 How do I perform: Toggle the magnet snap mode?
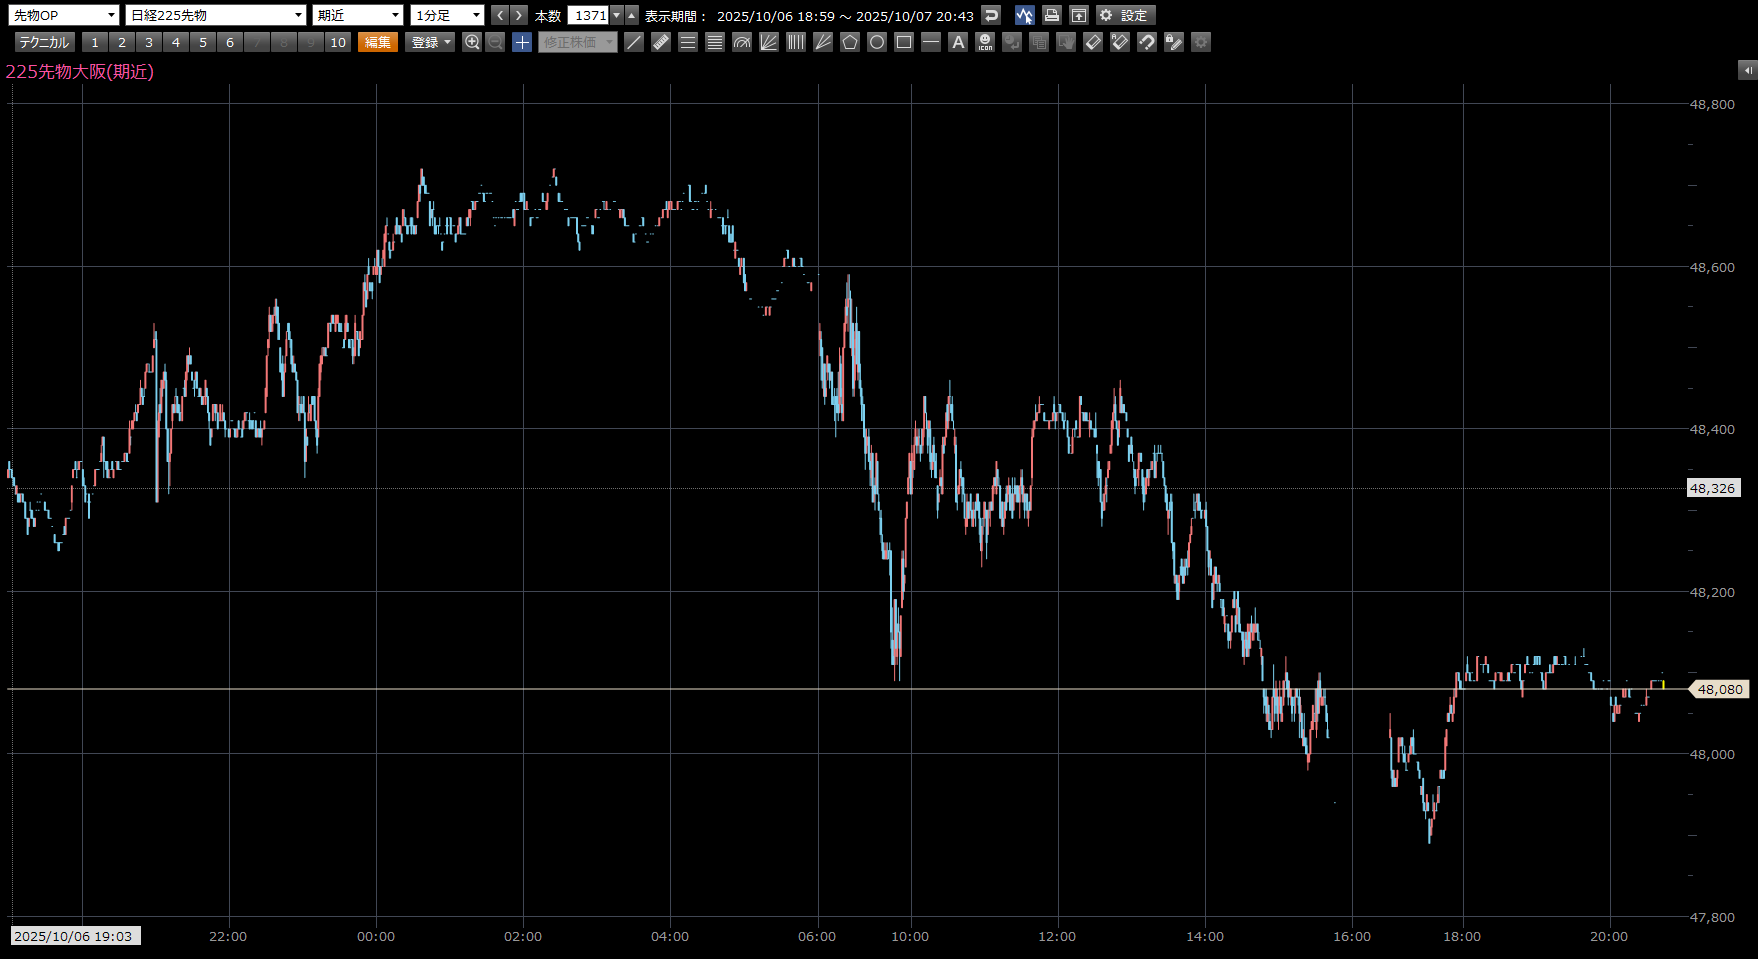point(1147,42)
